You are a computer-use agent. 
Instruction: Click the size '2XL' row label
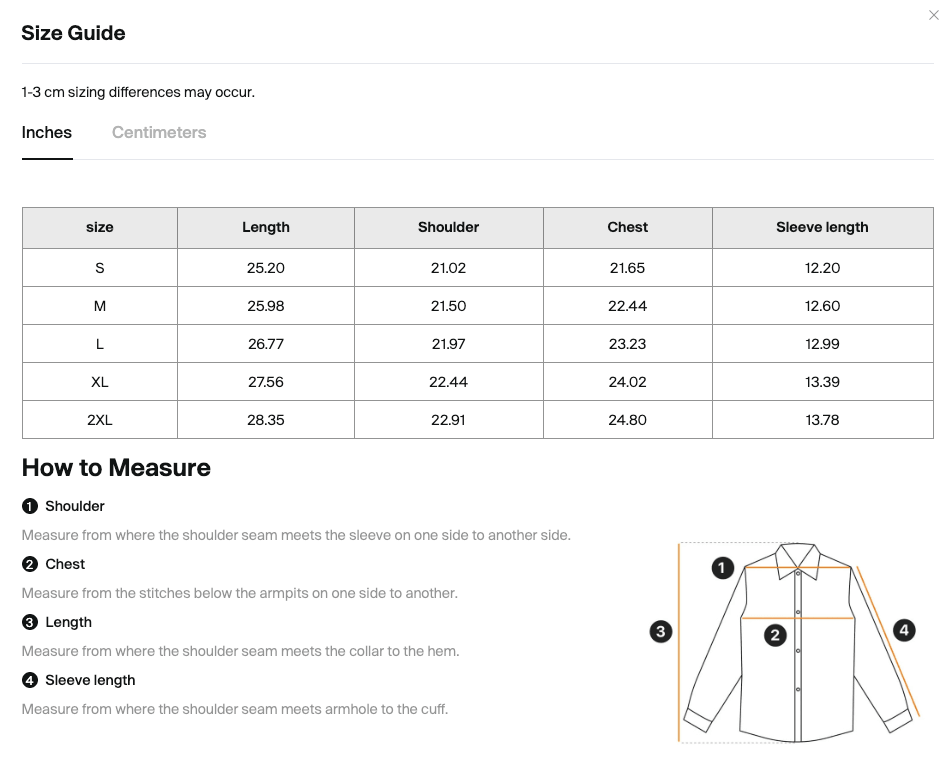100,420
